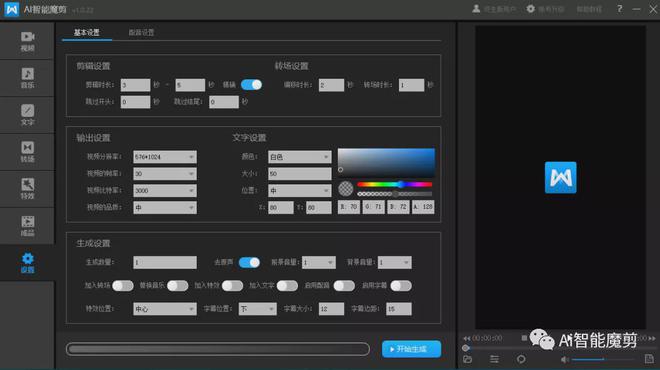This screenshot has height=370, width=660.
Task: Click the app logo in the preview area
Action: click(x=561, y=178)
